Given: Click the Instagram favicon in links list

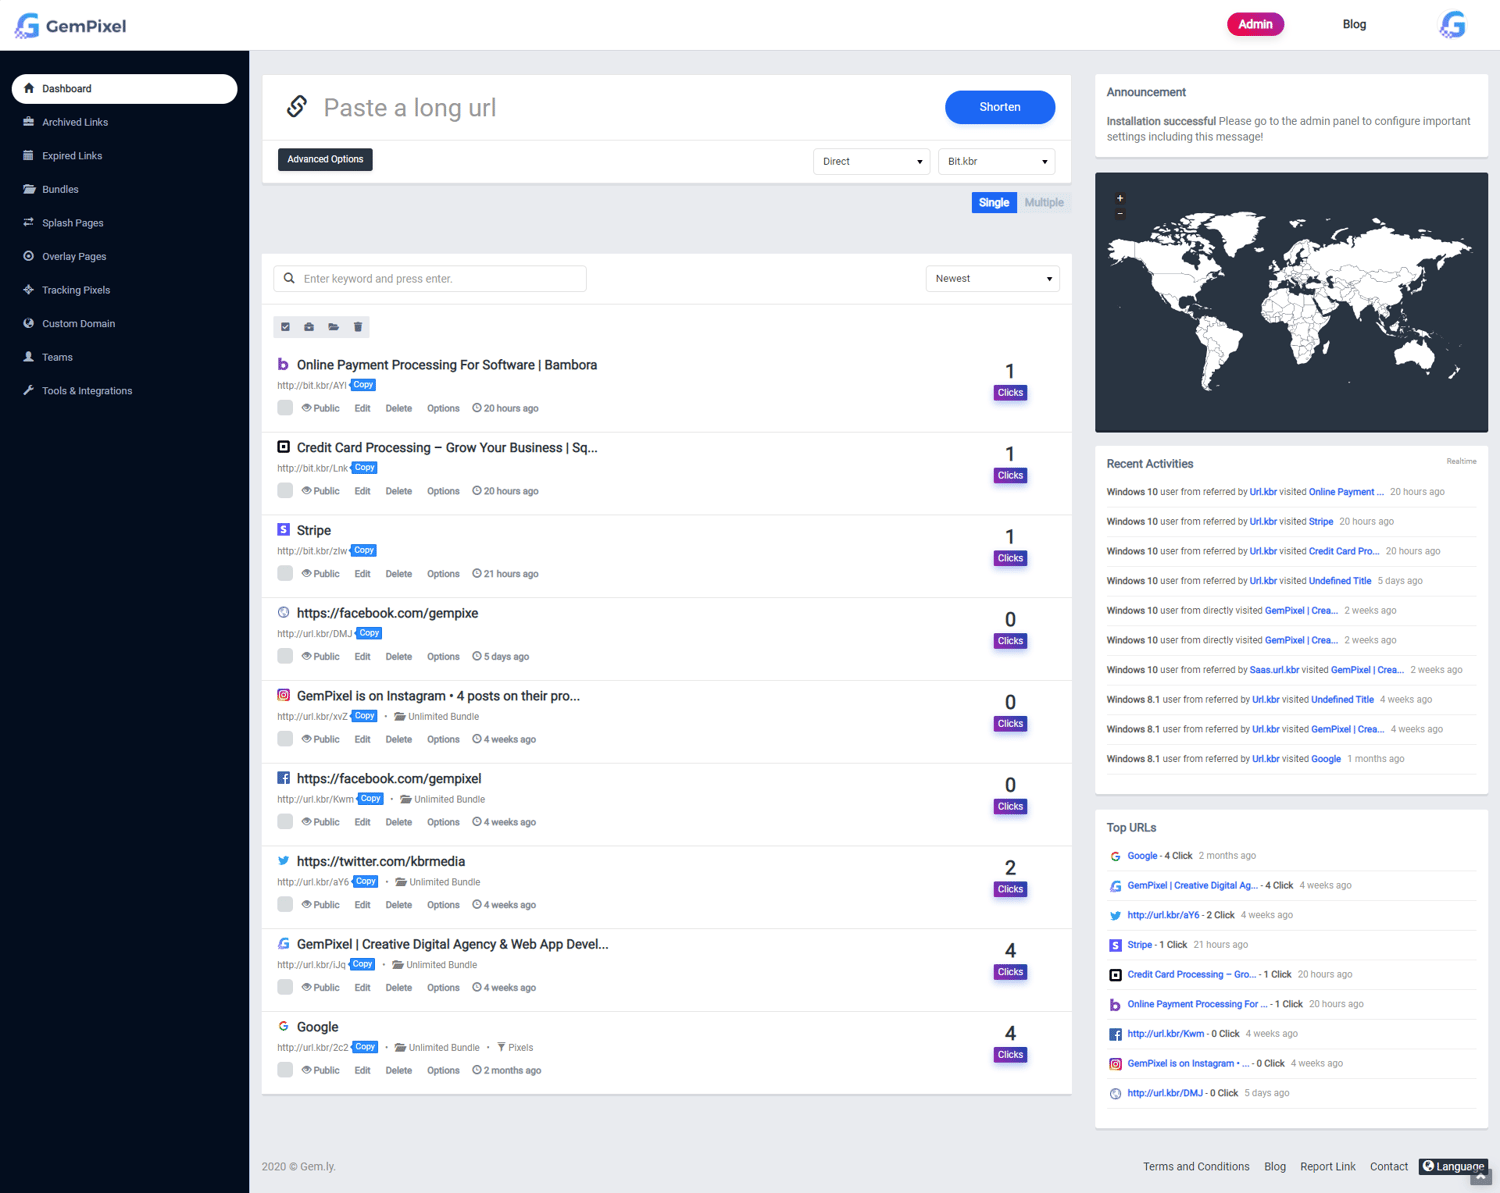Looking at the screenshot, I should point(283,695).
